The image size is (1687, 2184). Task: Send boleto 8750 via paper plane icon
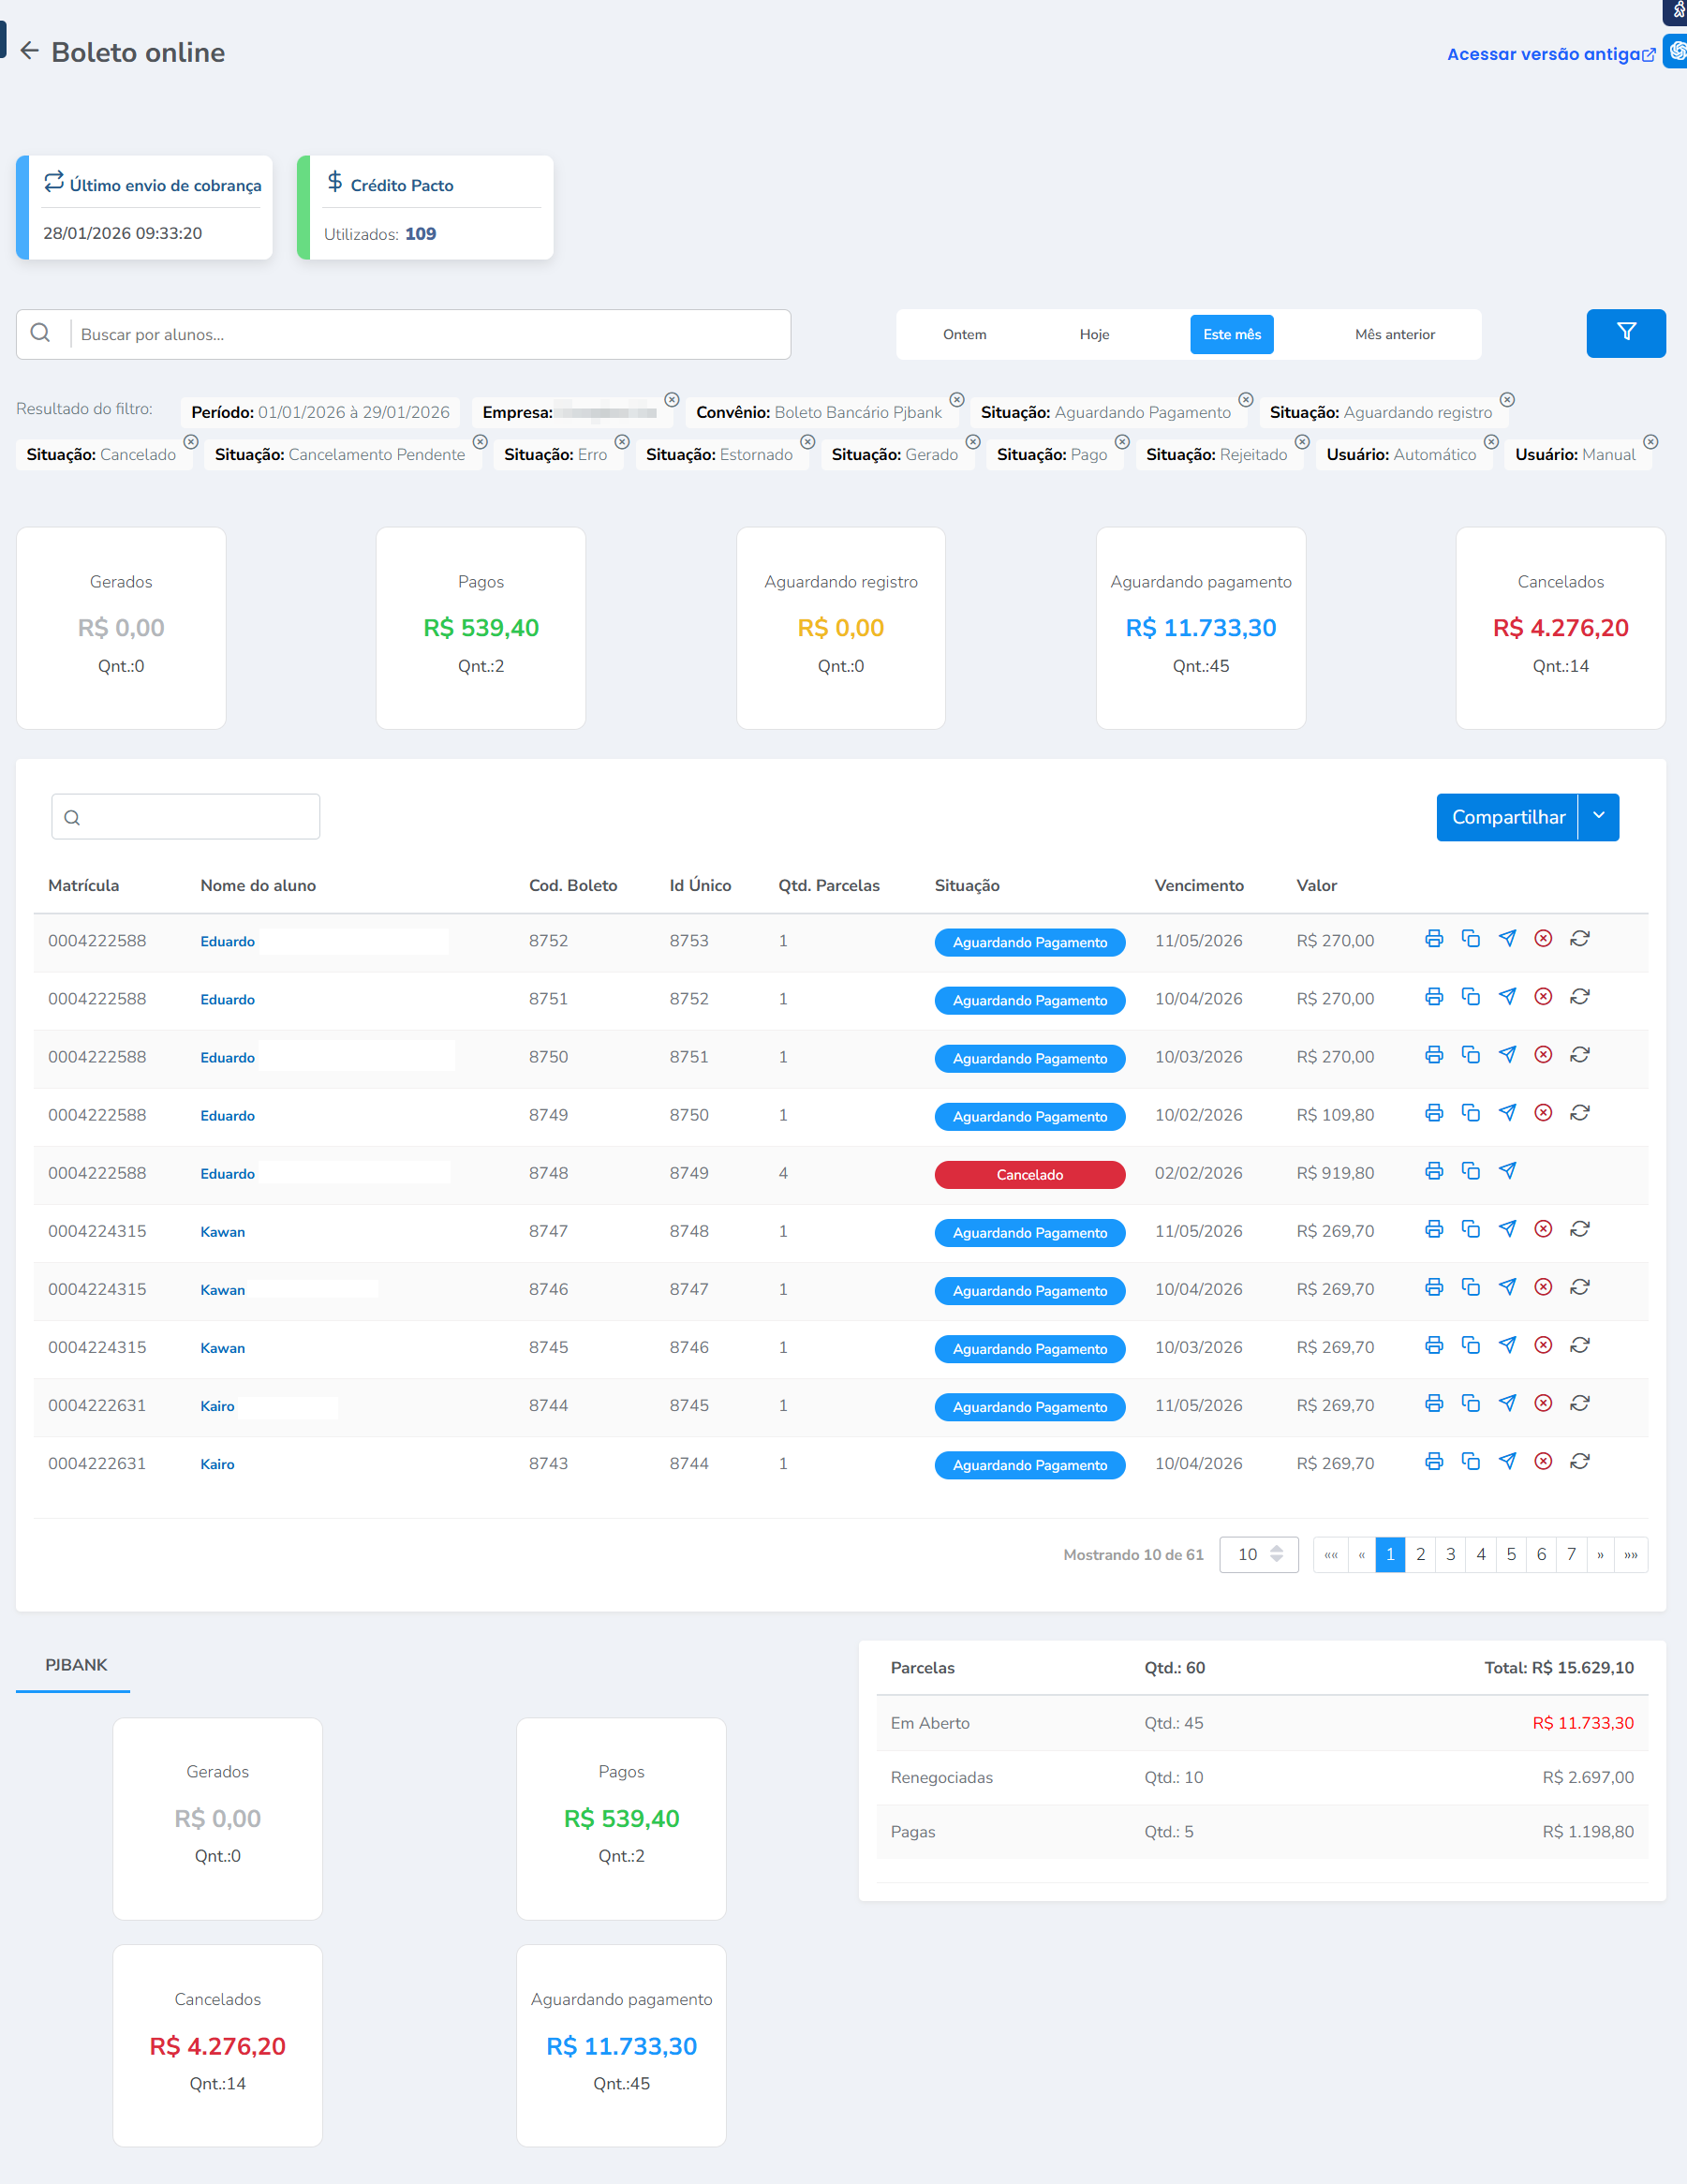(x=1507, y=1055)
